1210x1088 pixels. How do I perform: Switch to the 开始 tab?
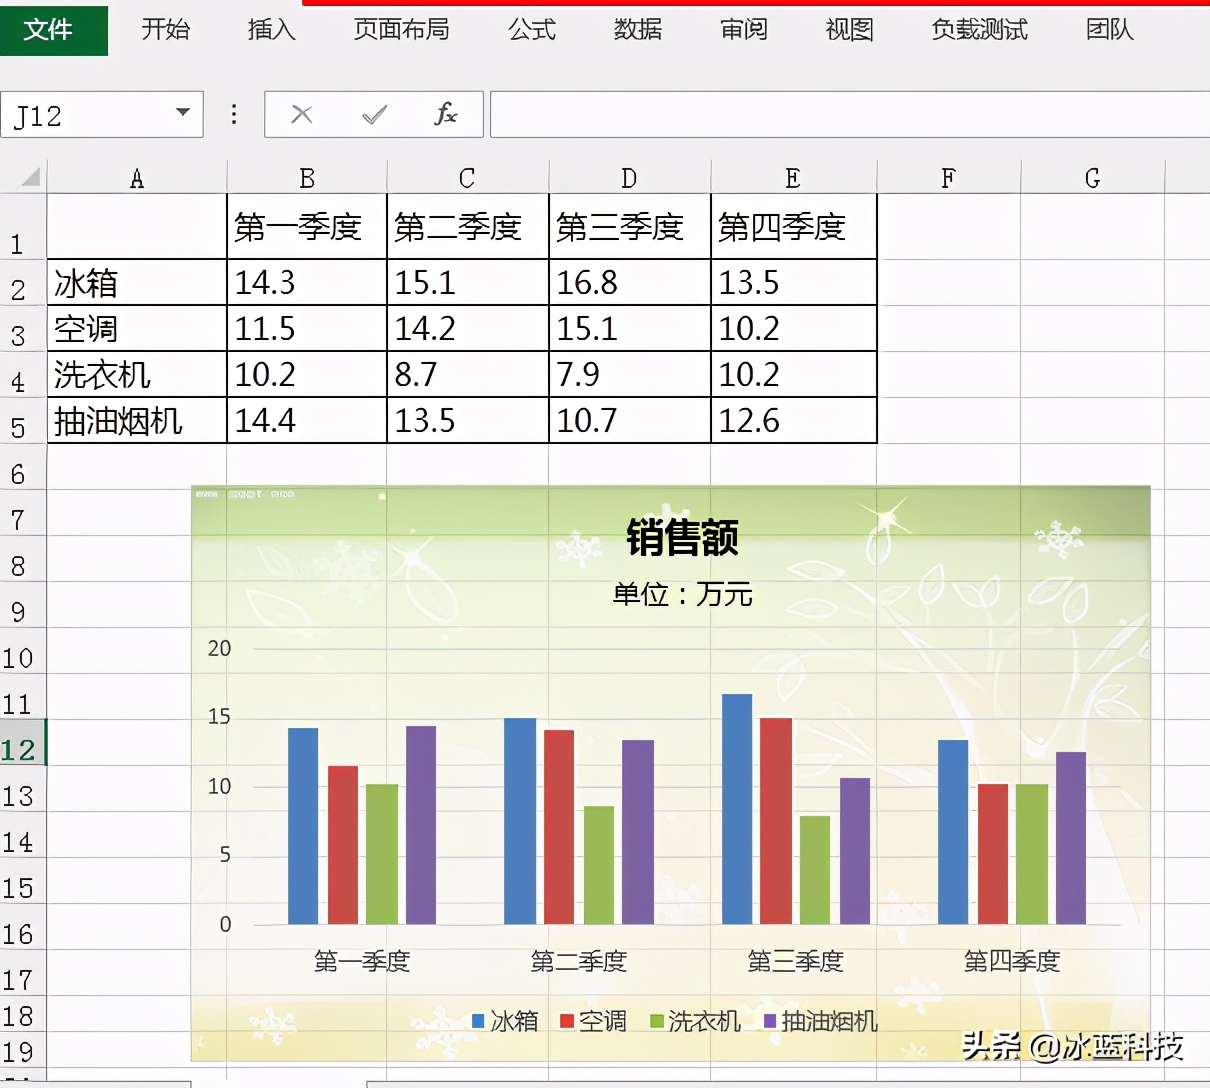(165, 30)
